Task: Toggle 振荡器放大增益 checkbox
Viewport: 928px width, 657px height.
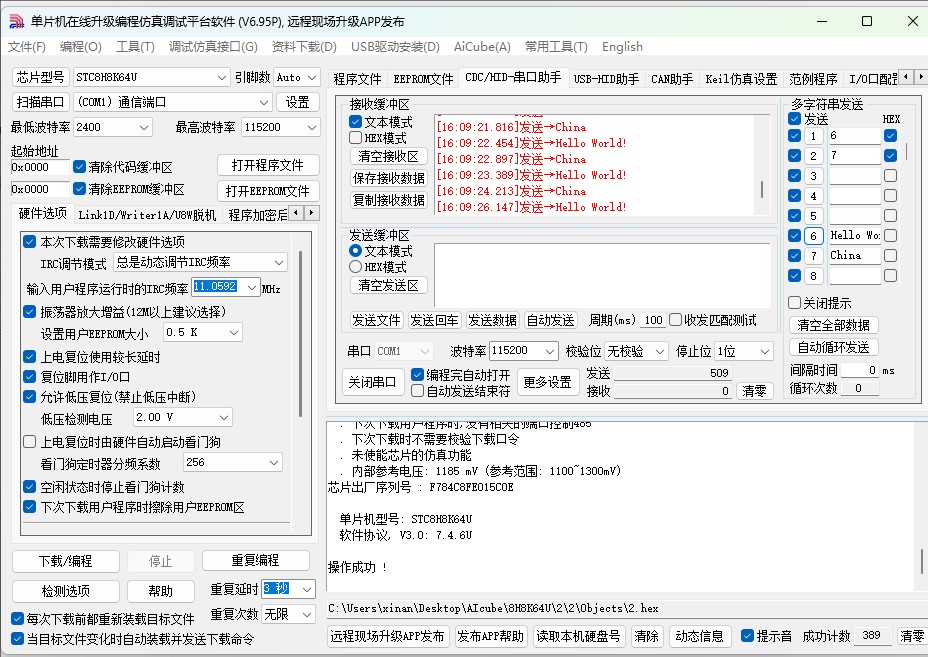Action: point(30,311)
